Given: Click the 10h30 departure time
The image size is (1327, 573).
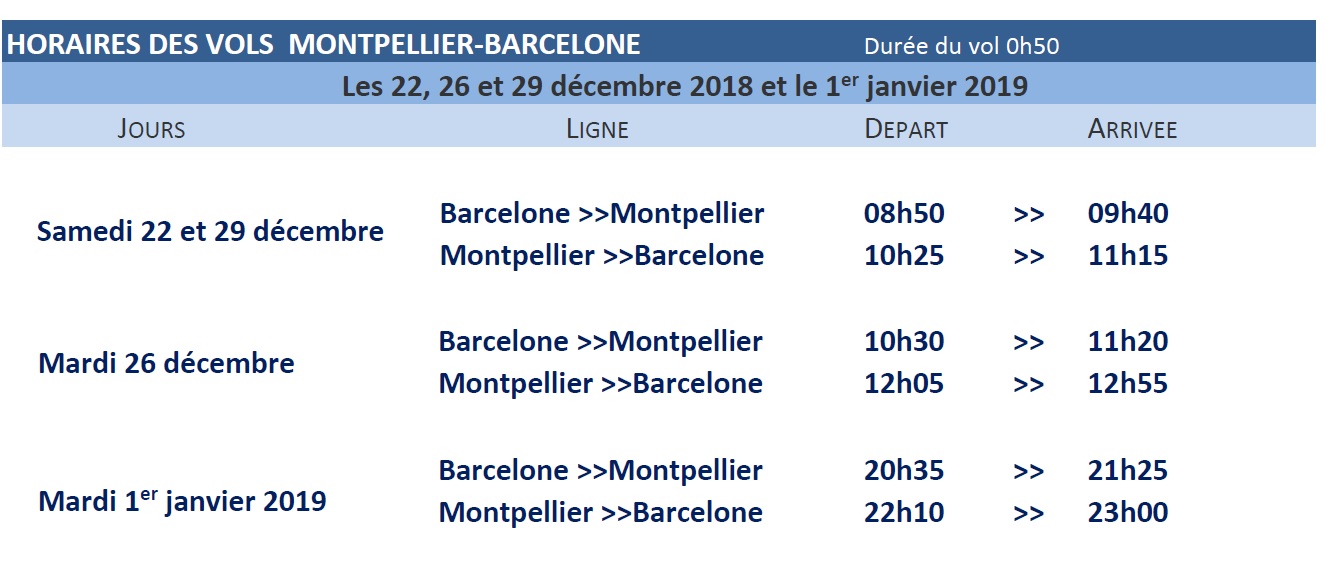Looking at the screenshot, I should coord(904,342).
